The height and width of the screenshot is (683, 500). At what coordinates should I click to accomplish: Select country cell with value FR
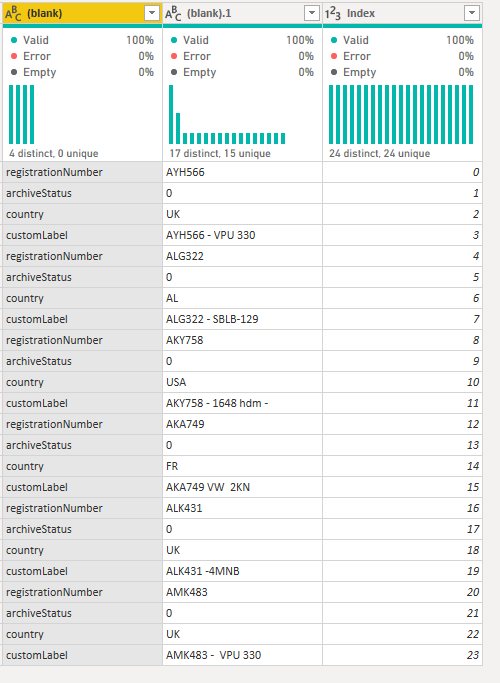pos(242,466)
